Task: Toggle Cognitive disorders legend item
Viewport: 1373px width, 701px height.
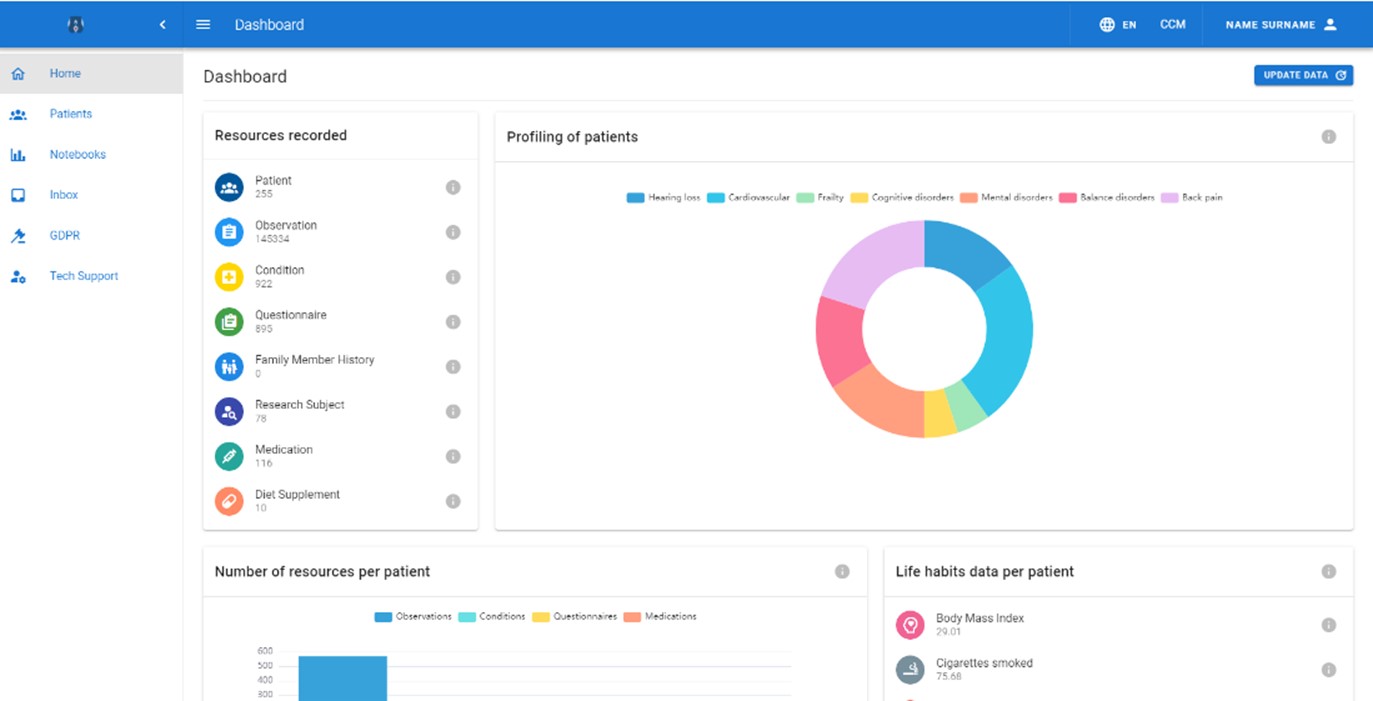Action: pos(902,198)
